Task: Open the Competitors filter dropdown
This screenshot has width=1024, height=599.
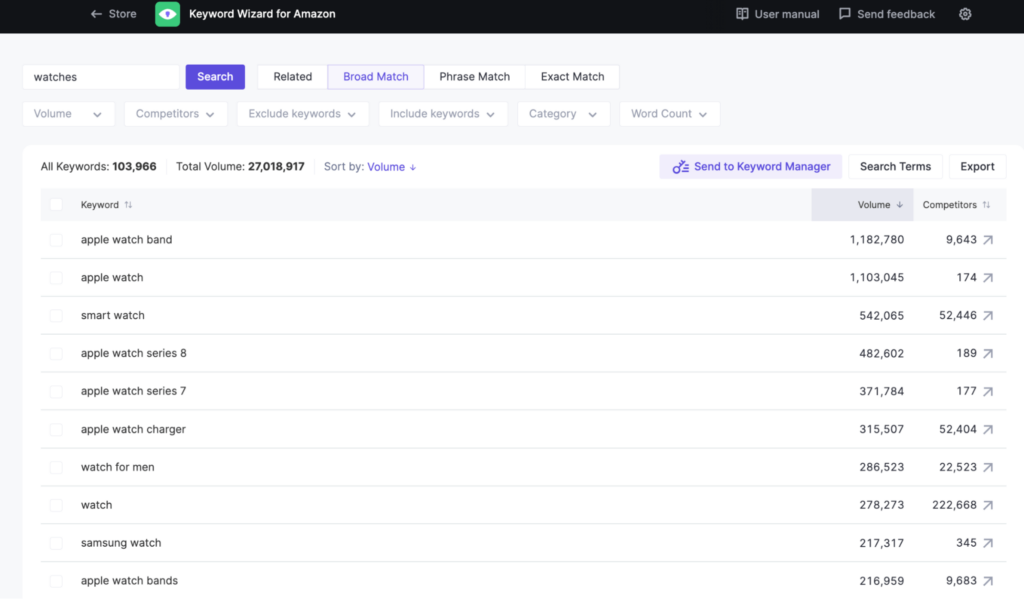Action: pos(176,114)
